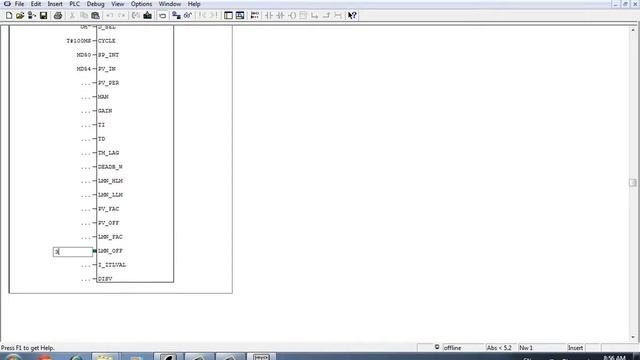
Task: Click the ... placeholder beside LMN_HLM
Action: pos(86,182)
